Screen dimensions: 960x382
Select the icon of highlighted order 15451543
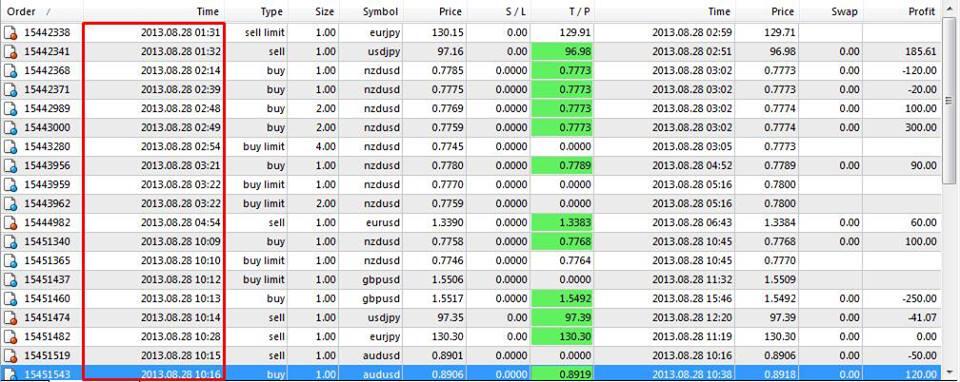(x=10, y=373)
